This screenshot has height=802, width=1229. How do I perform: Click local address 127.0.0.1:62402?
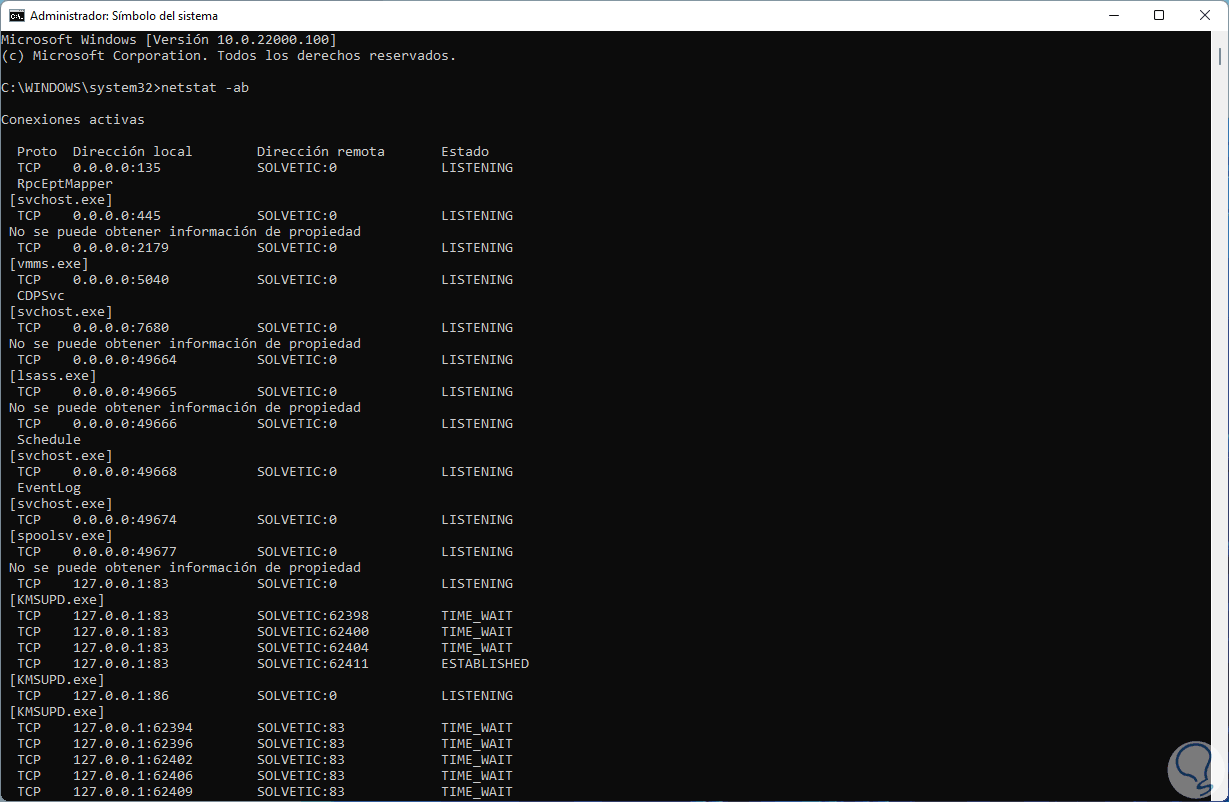tap(133, 760)
